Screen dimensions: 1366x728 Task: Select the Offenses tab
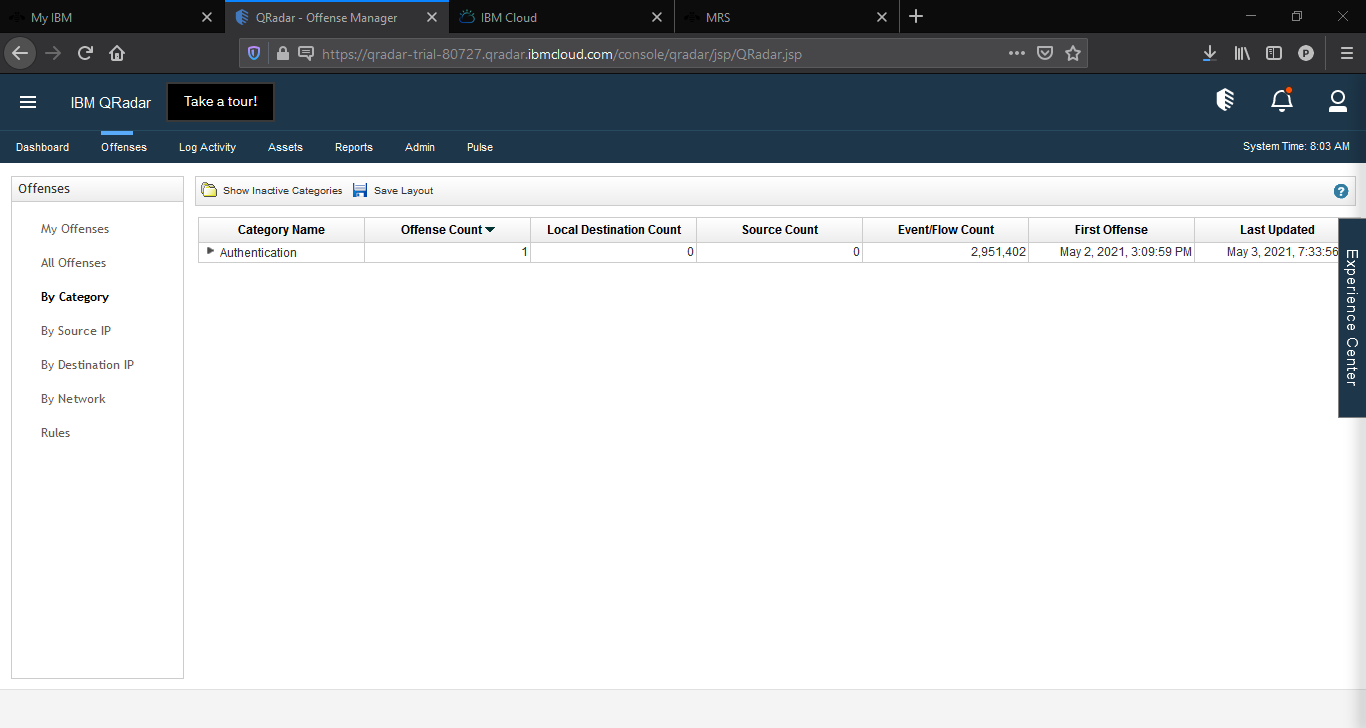[124, 147]
